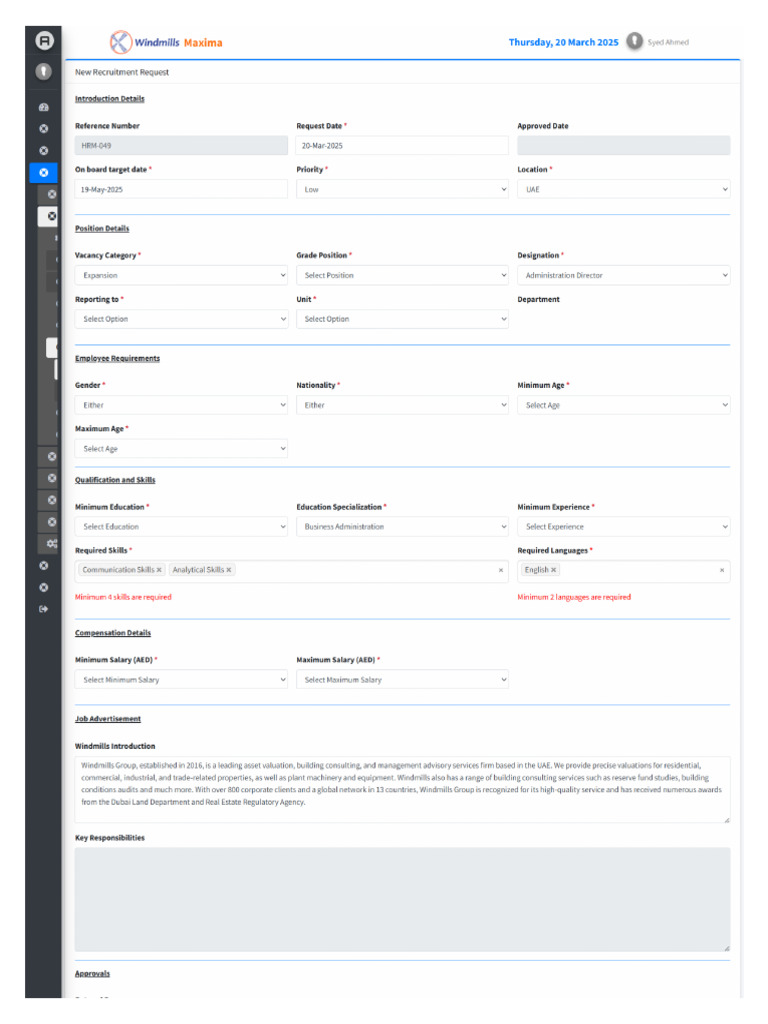The height and width of the screenshot is (1024, 768).
Task: Expand the Reporting to dropdown
Action: tap(181, 319)
